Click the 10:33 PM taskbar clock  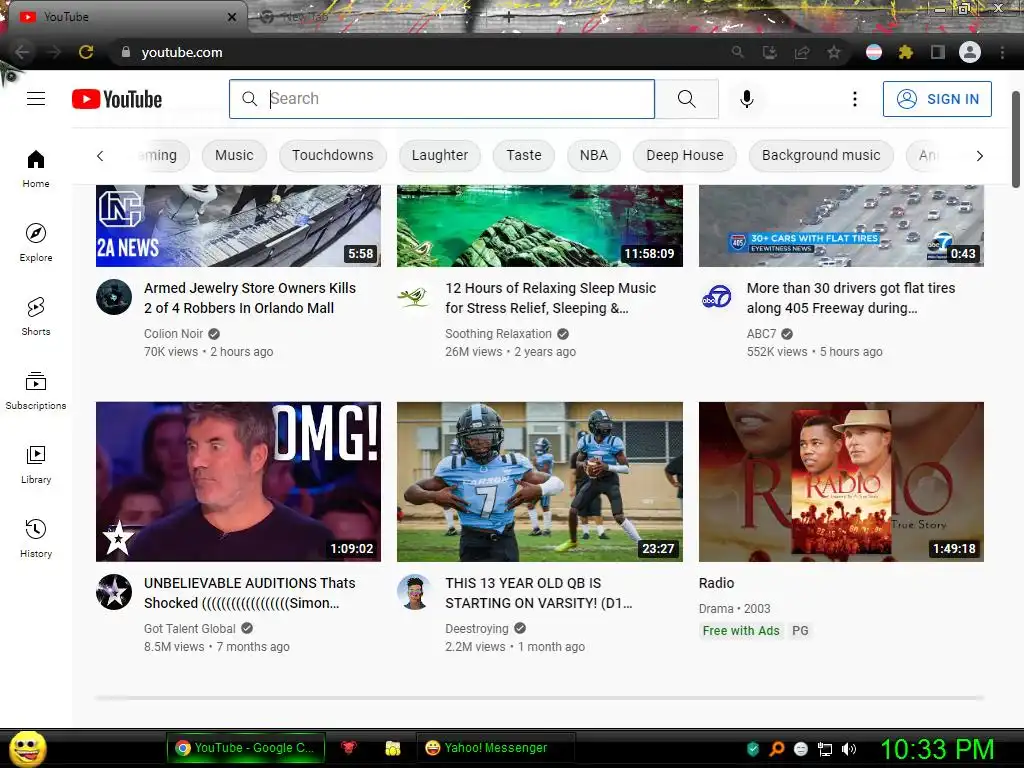point(937,749)
